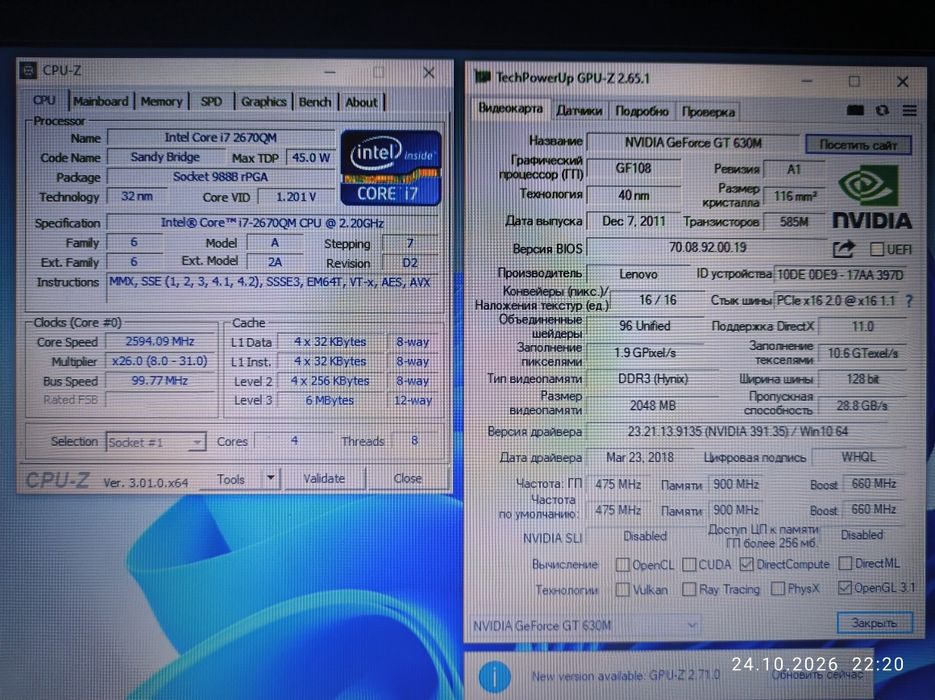Viewport: 935px width, 700px height.
Task: Toggle the OpenGL 3.1 checkbox
Action: [844, 588]
